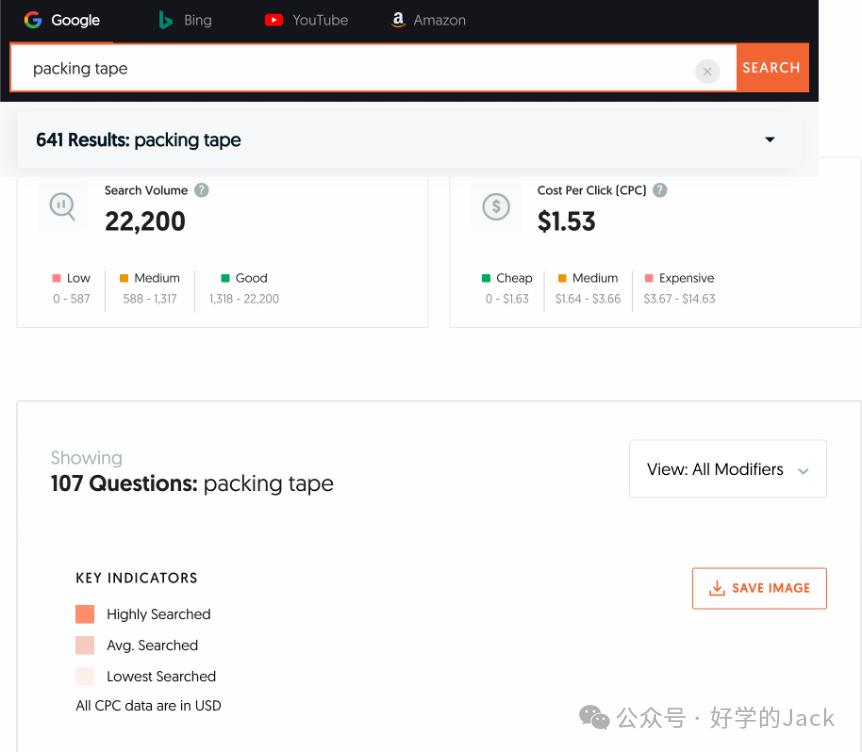Select the Medium search volume legend marker
The height and width of the screenshot is (752, 862).
pos(123,278)
